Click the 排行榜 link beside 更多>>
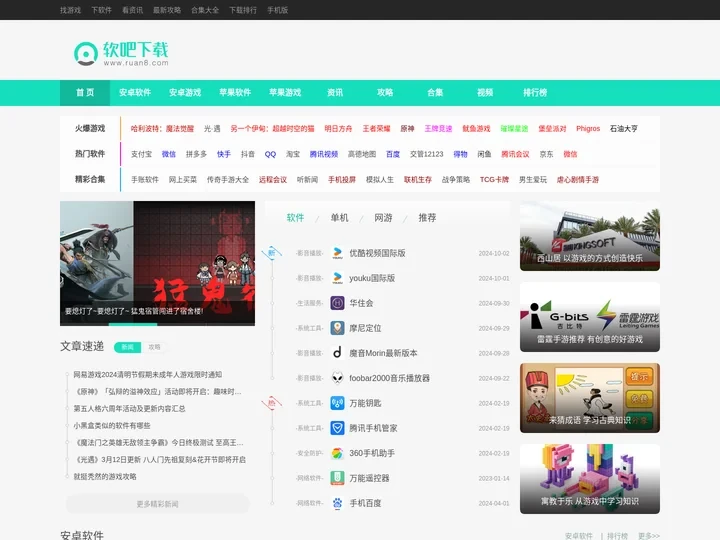The height and width of the screenshot is (540, 720). click(x=617, y=536)
